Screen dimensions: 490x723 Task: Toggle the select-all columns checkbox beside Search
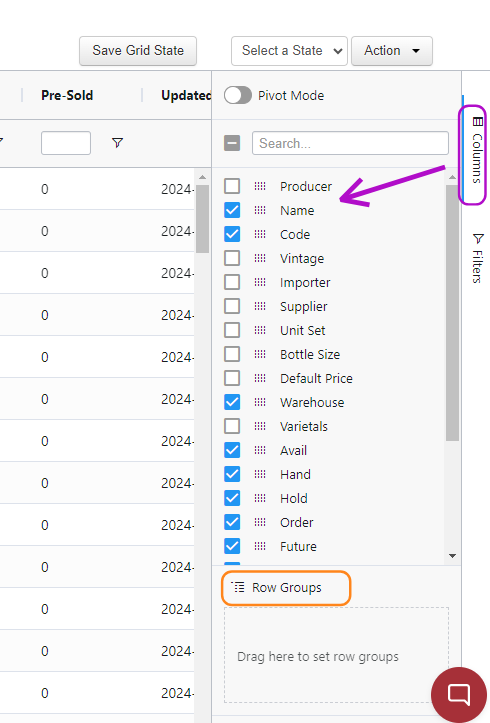coord(232,143)
